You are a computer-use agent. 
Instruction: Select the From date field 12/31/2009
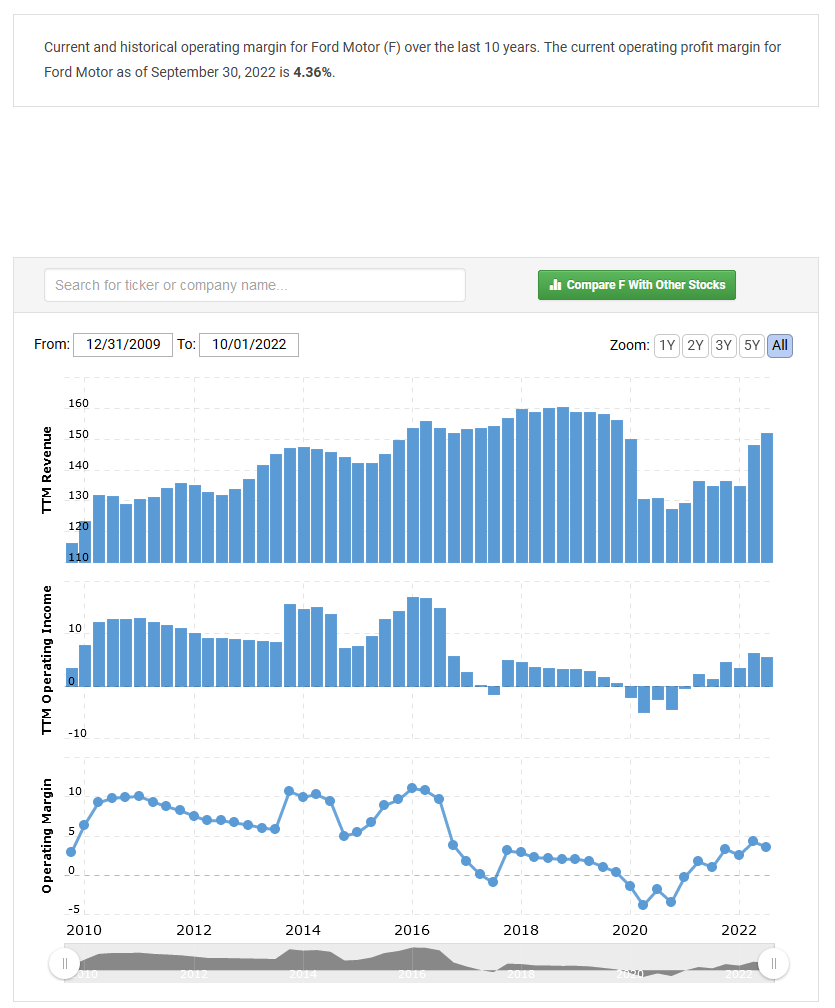123,345
